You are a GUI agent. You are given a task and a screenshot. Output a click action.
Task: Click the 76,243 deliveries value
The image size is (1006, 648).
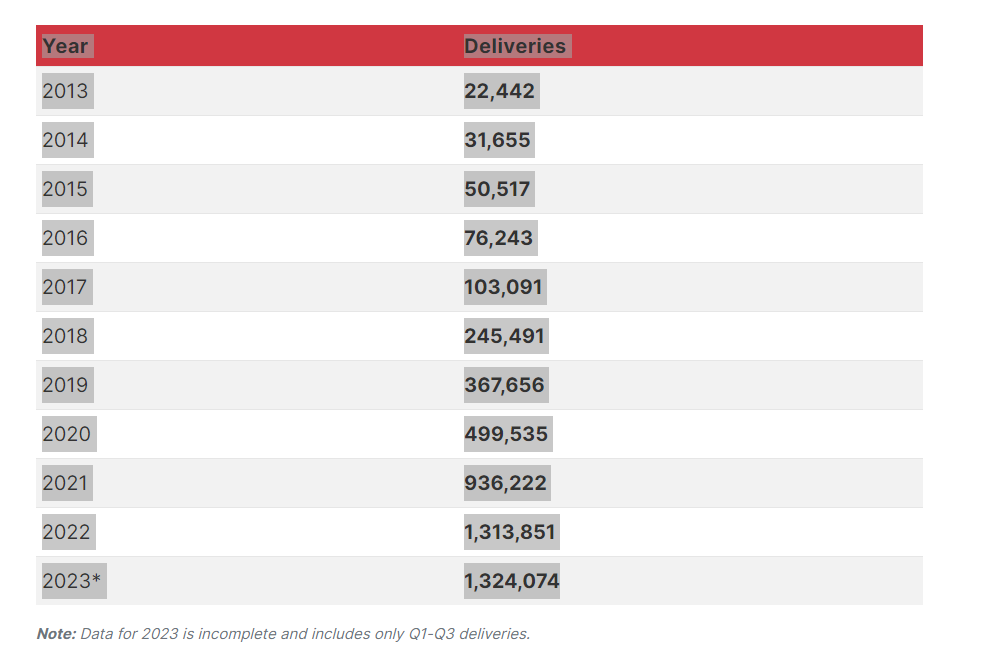coord(500,238)
